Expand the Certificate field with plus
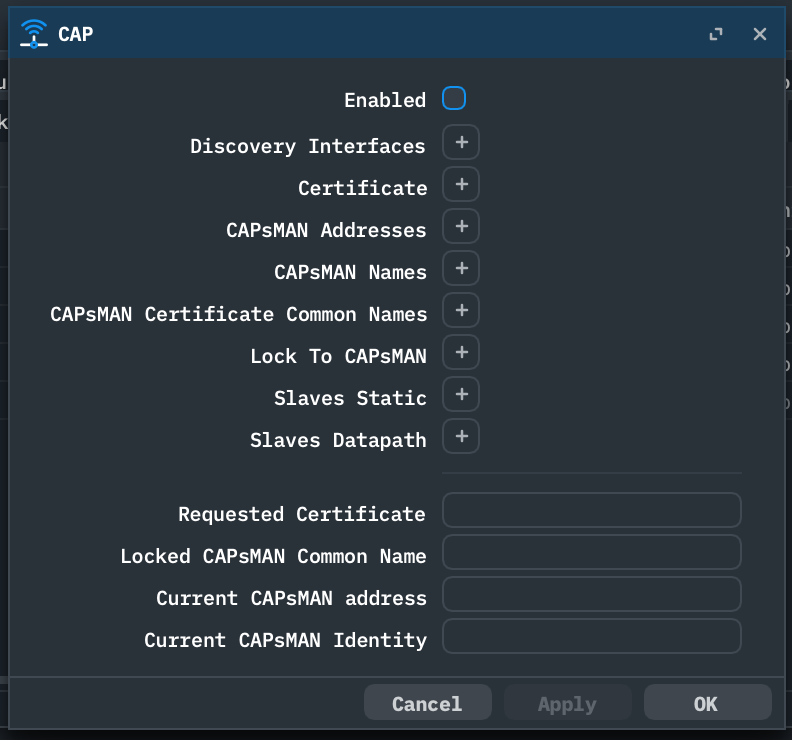 point(461,185)
